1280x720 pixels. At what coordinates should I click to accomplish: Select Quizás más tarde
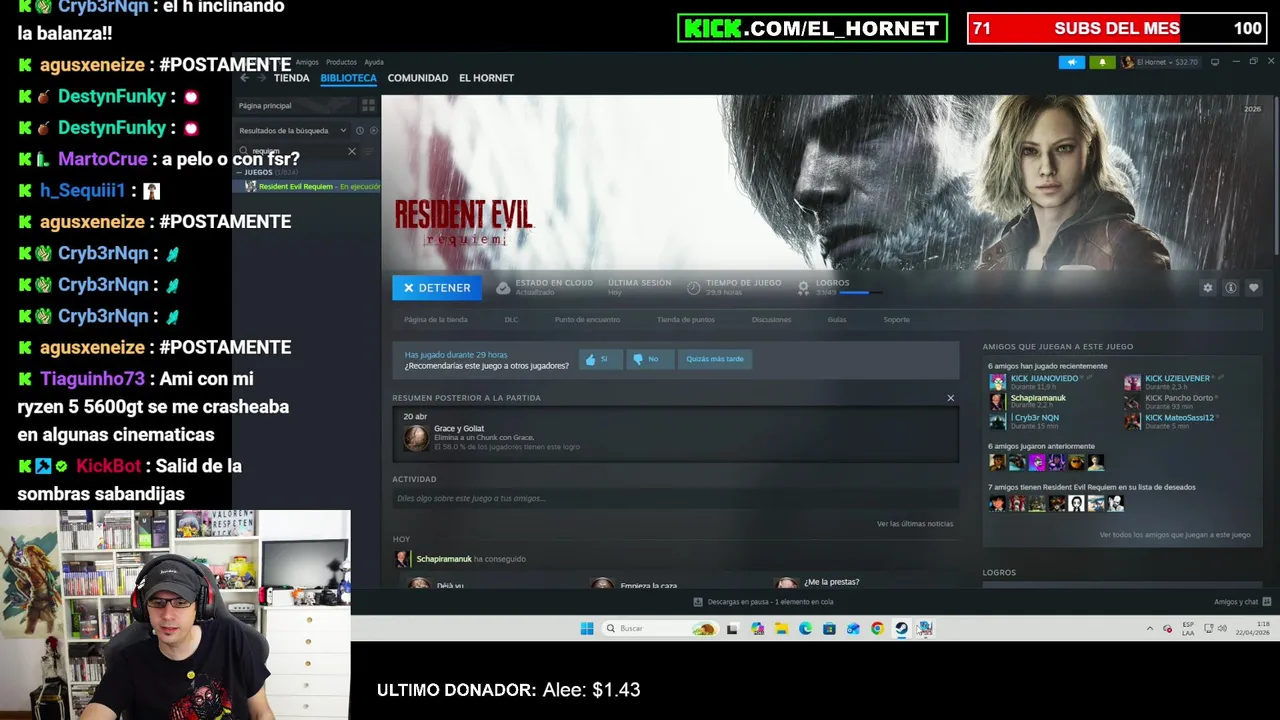[714, 359]
